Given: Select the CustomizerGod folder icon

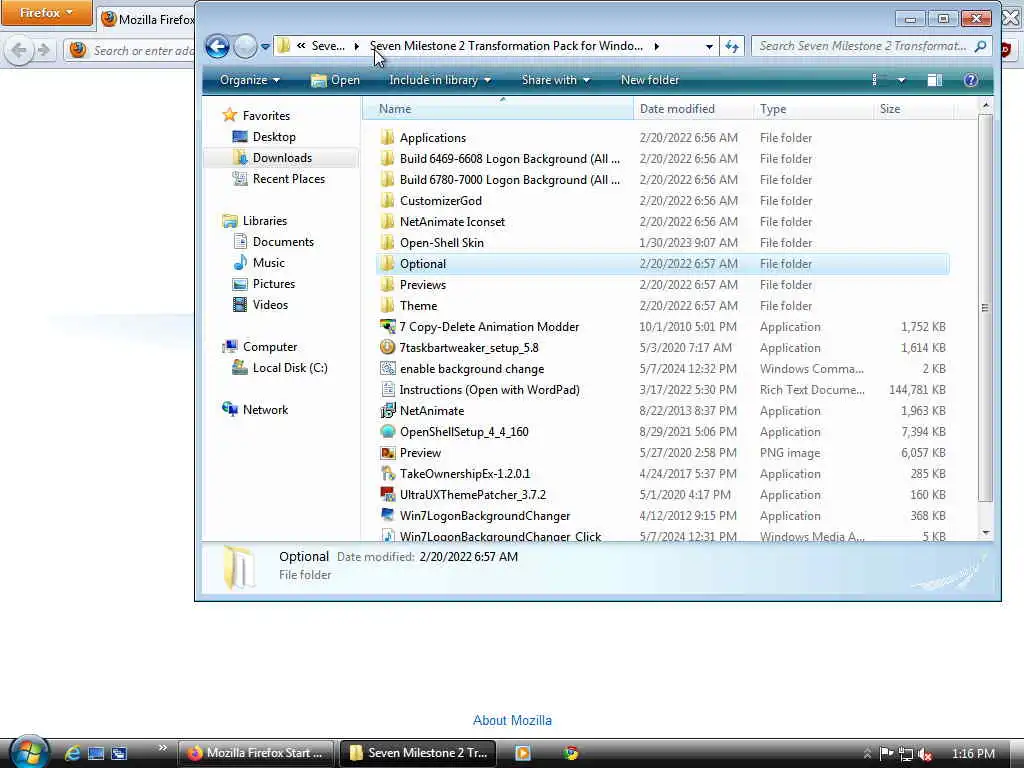Looking at the screenshot, I should click(x=387, y=200).
